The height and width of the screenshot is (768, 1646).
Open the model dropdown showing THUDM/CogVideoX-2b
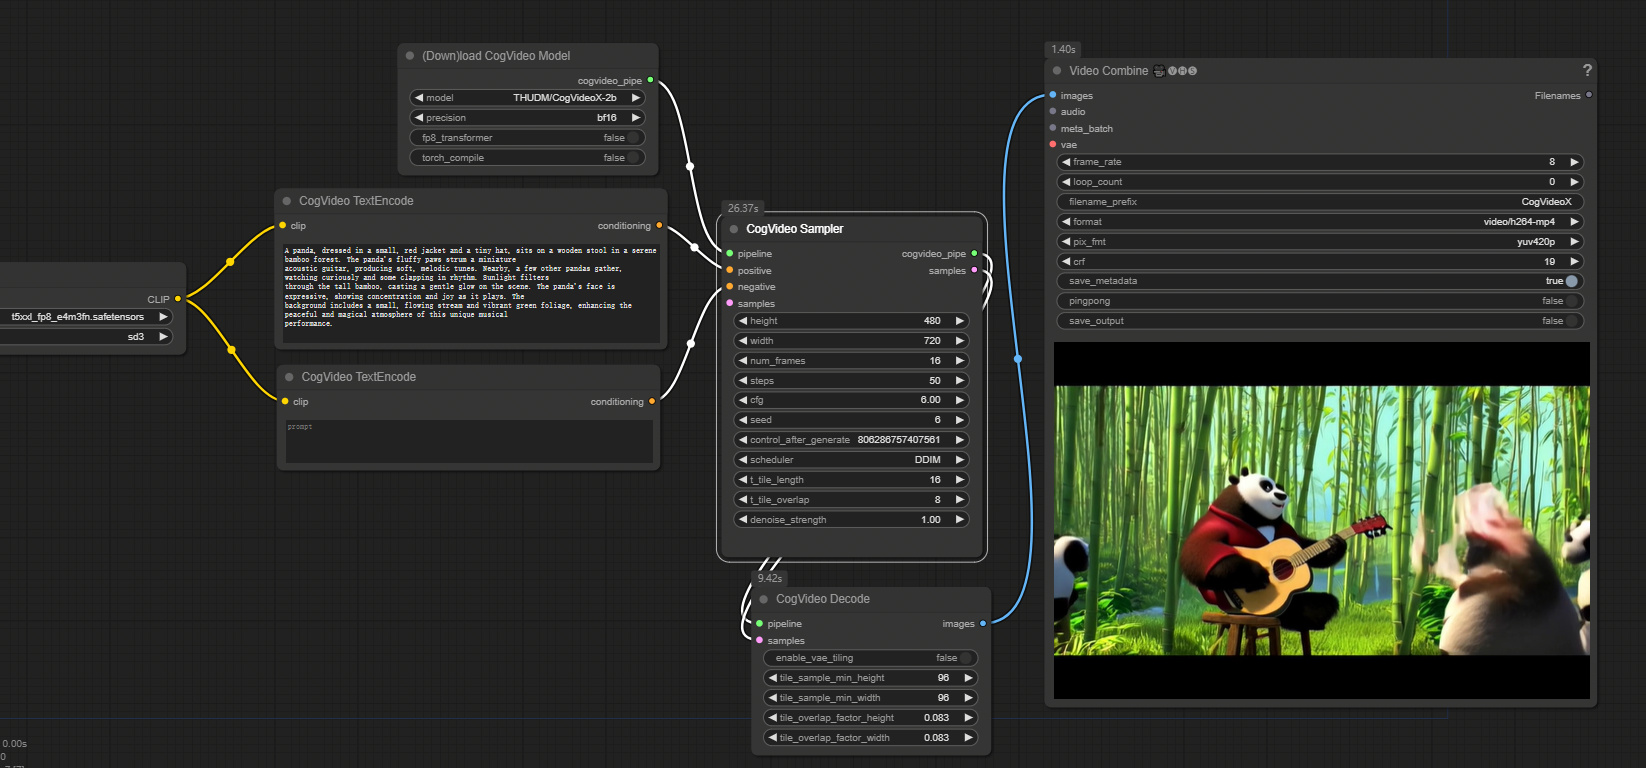[x=527, y=98]
